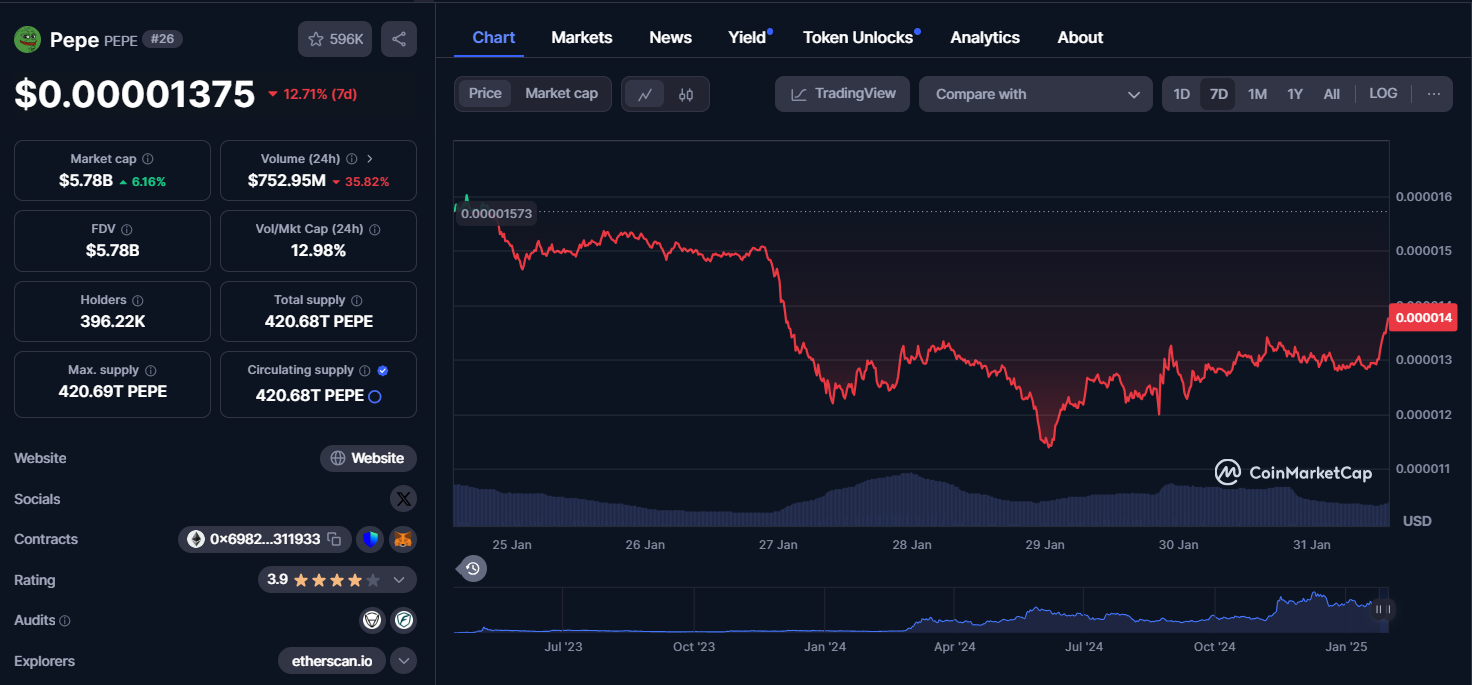Viewport: 1472px width, 685px height.
Task: Open the Analytics tab
Action: [985, 38]
